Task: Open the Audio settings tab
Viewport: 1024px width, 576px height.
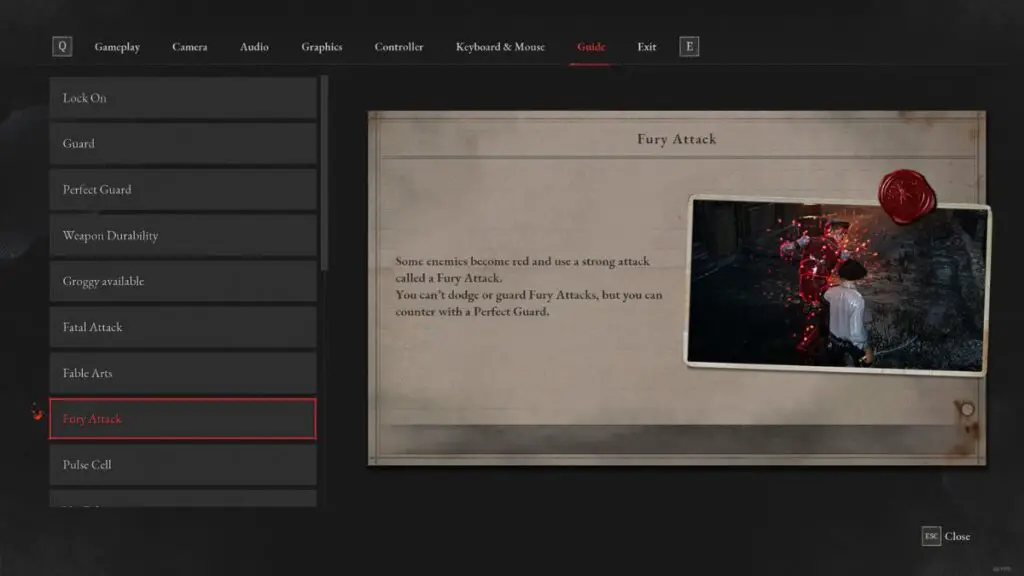Action: coord(254,47)
